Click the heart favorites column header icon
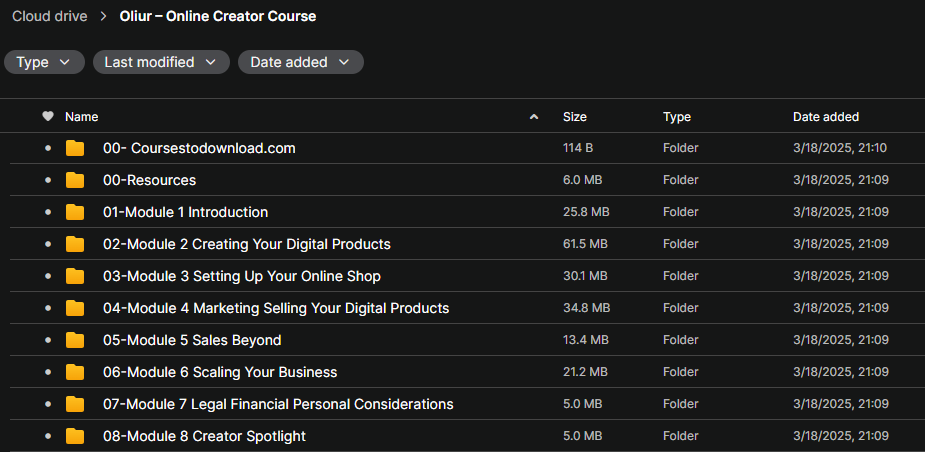This screenshot has width=925, height=452. pos(48,117)
